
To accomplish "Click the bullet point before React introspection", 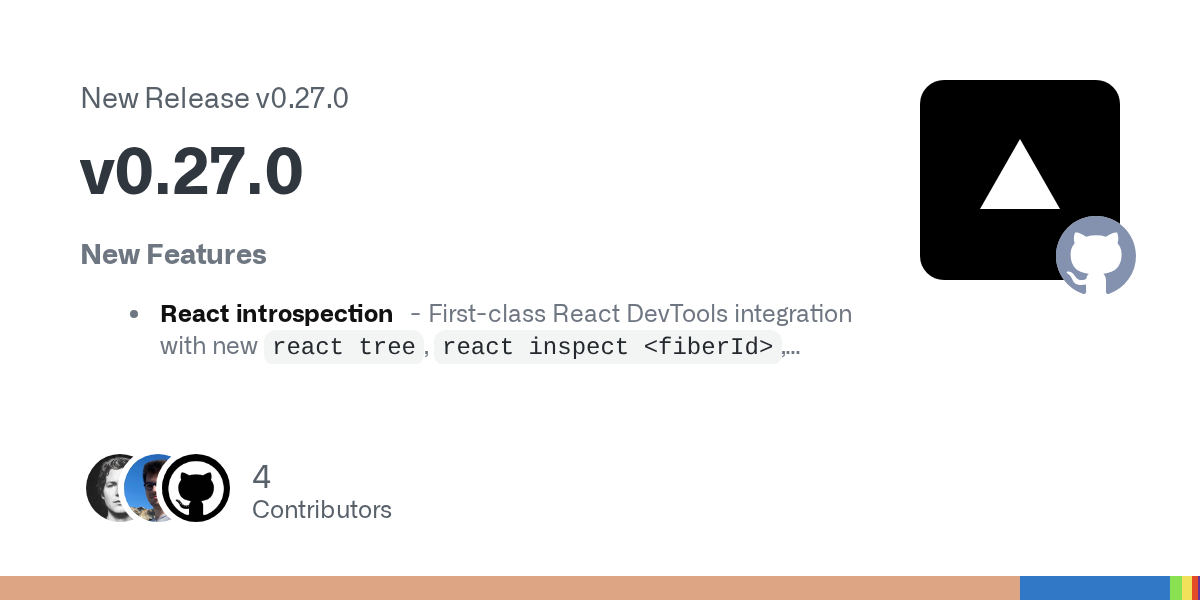I will [x=134, y=314].
